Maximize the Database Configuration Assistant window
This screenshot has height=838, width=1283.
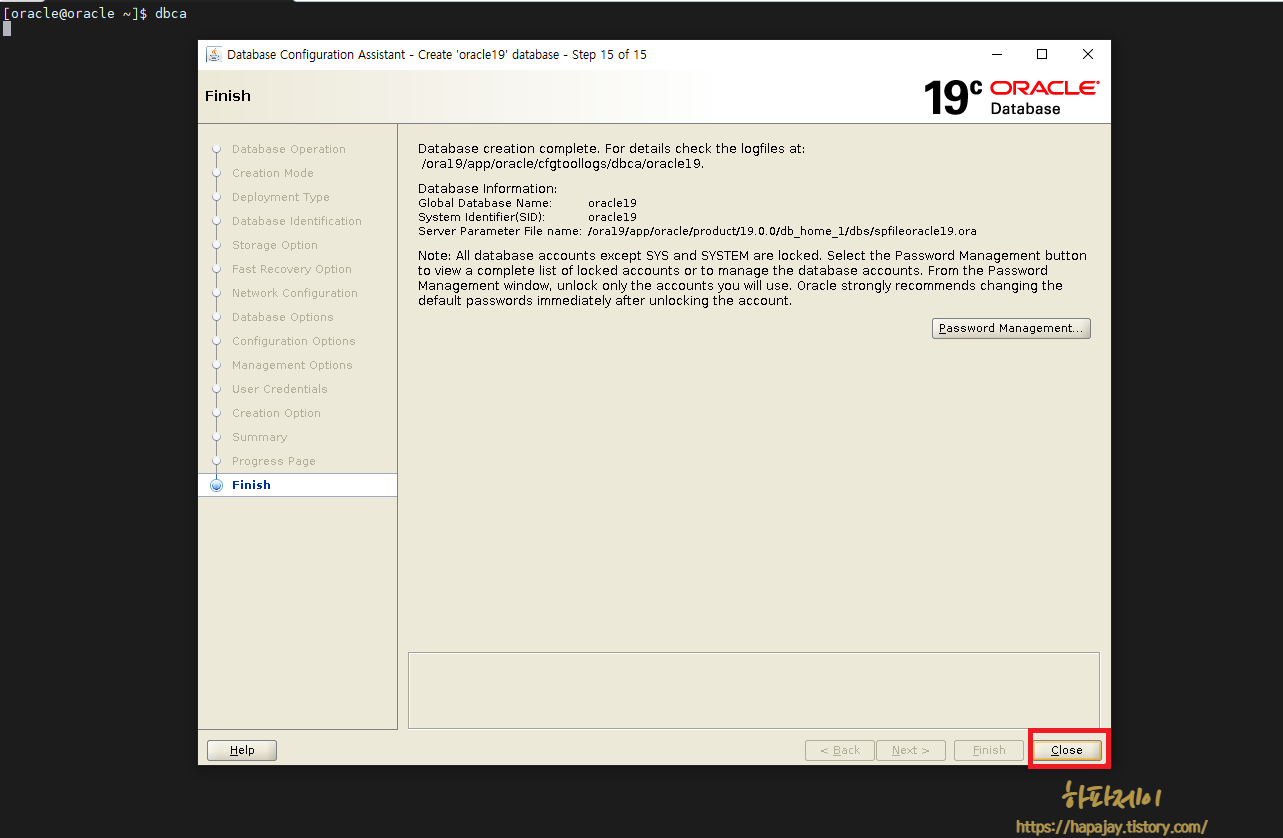1042,54
